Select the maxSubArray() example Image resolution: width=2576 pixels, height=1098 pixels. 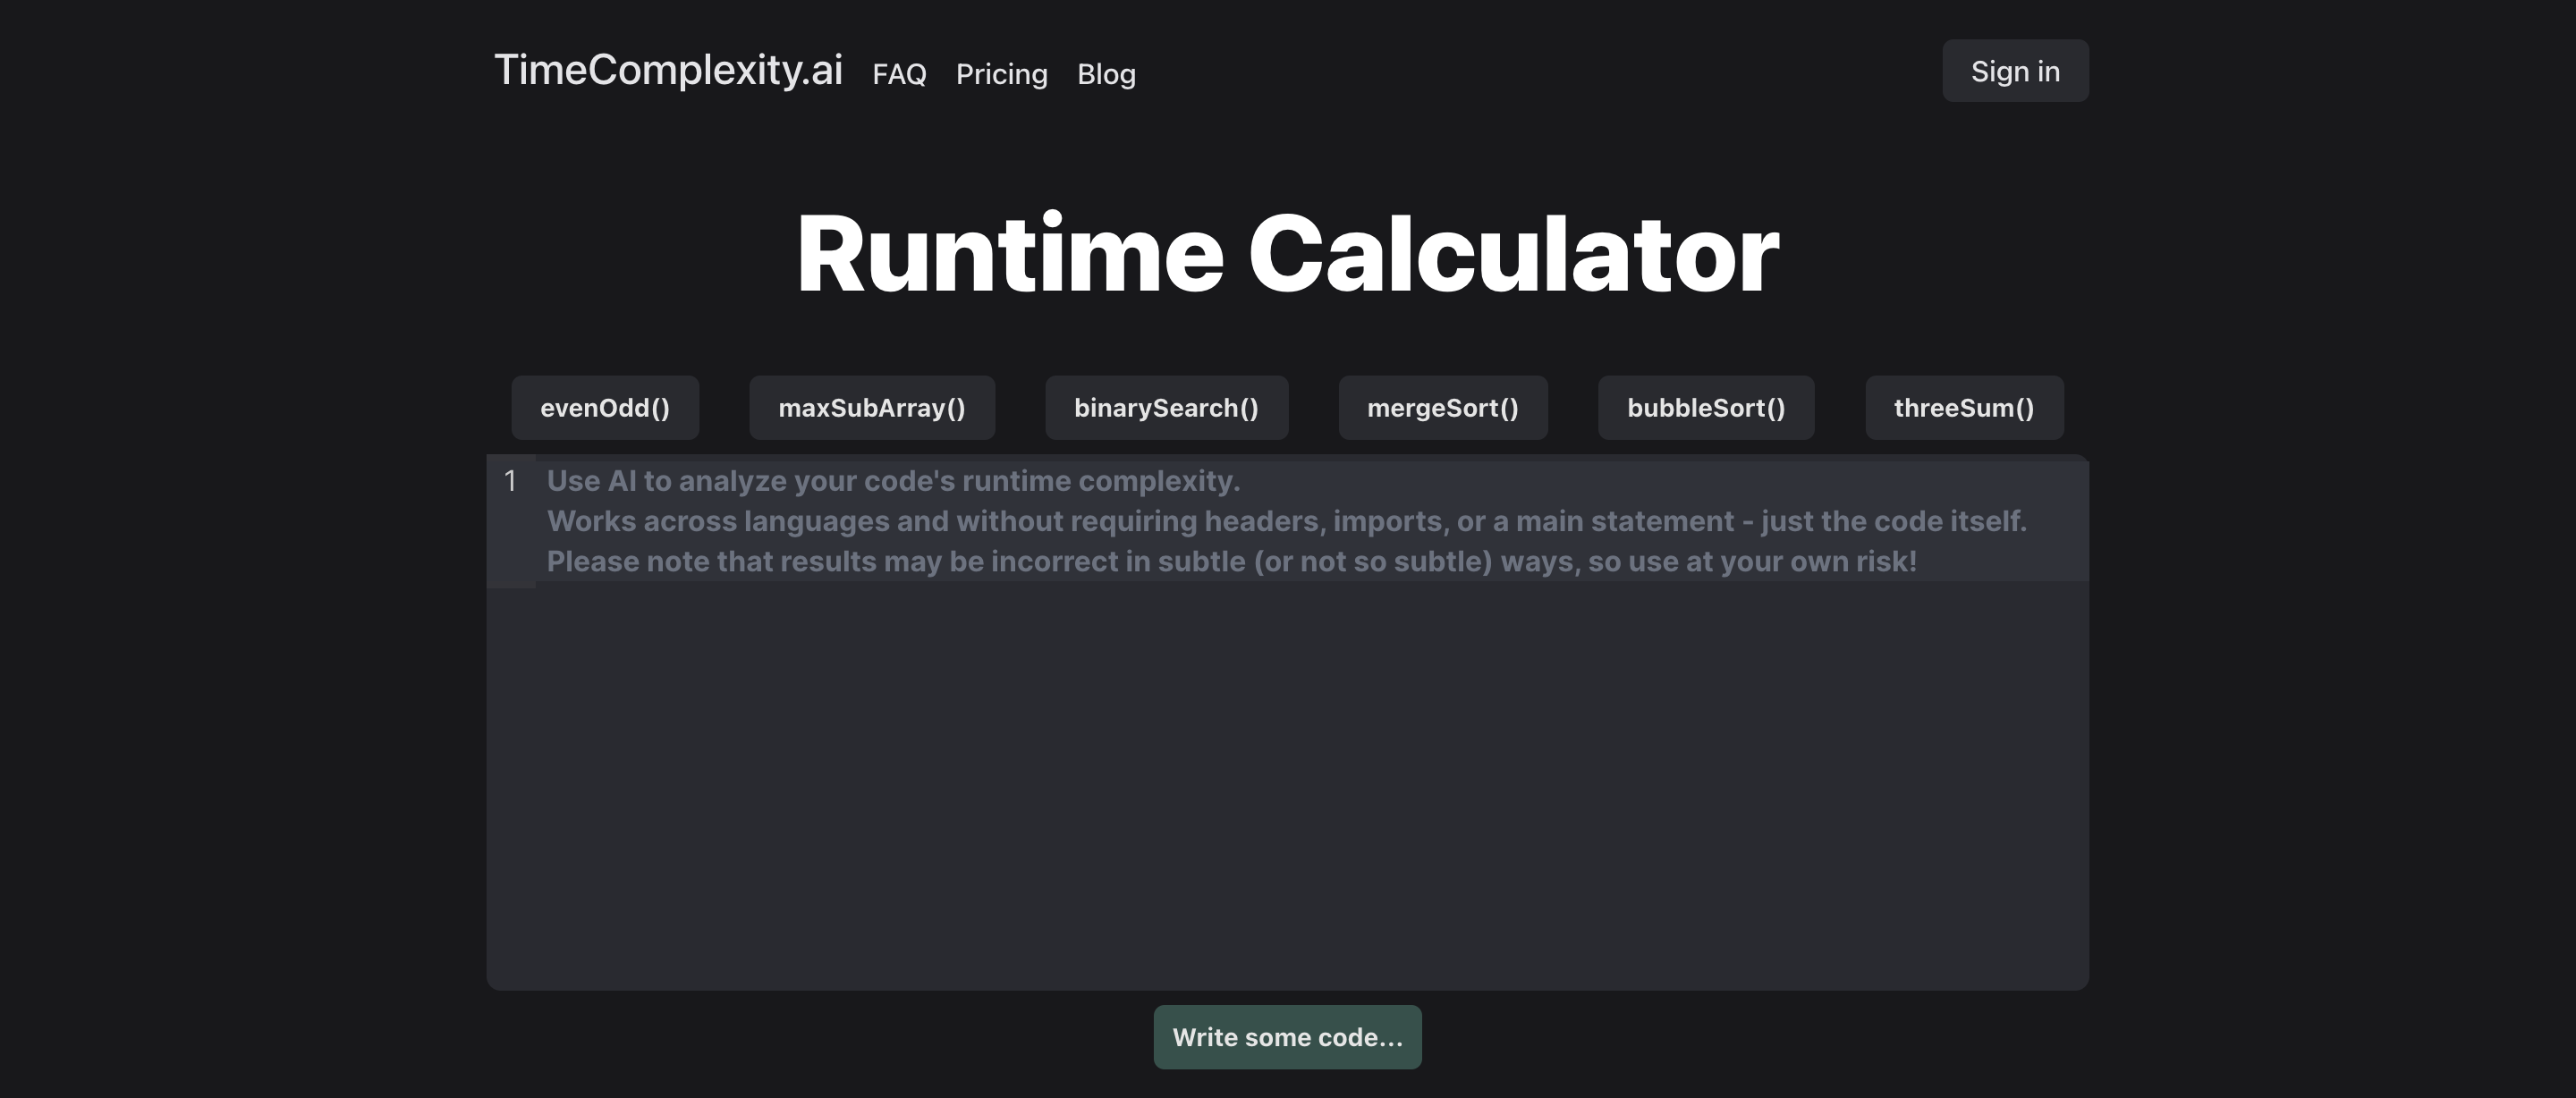[x=872, y=408]
